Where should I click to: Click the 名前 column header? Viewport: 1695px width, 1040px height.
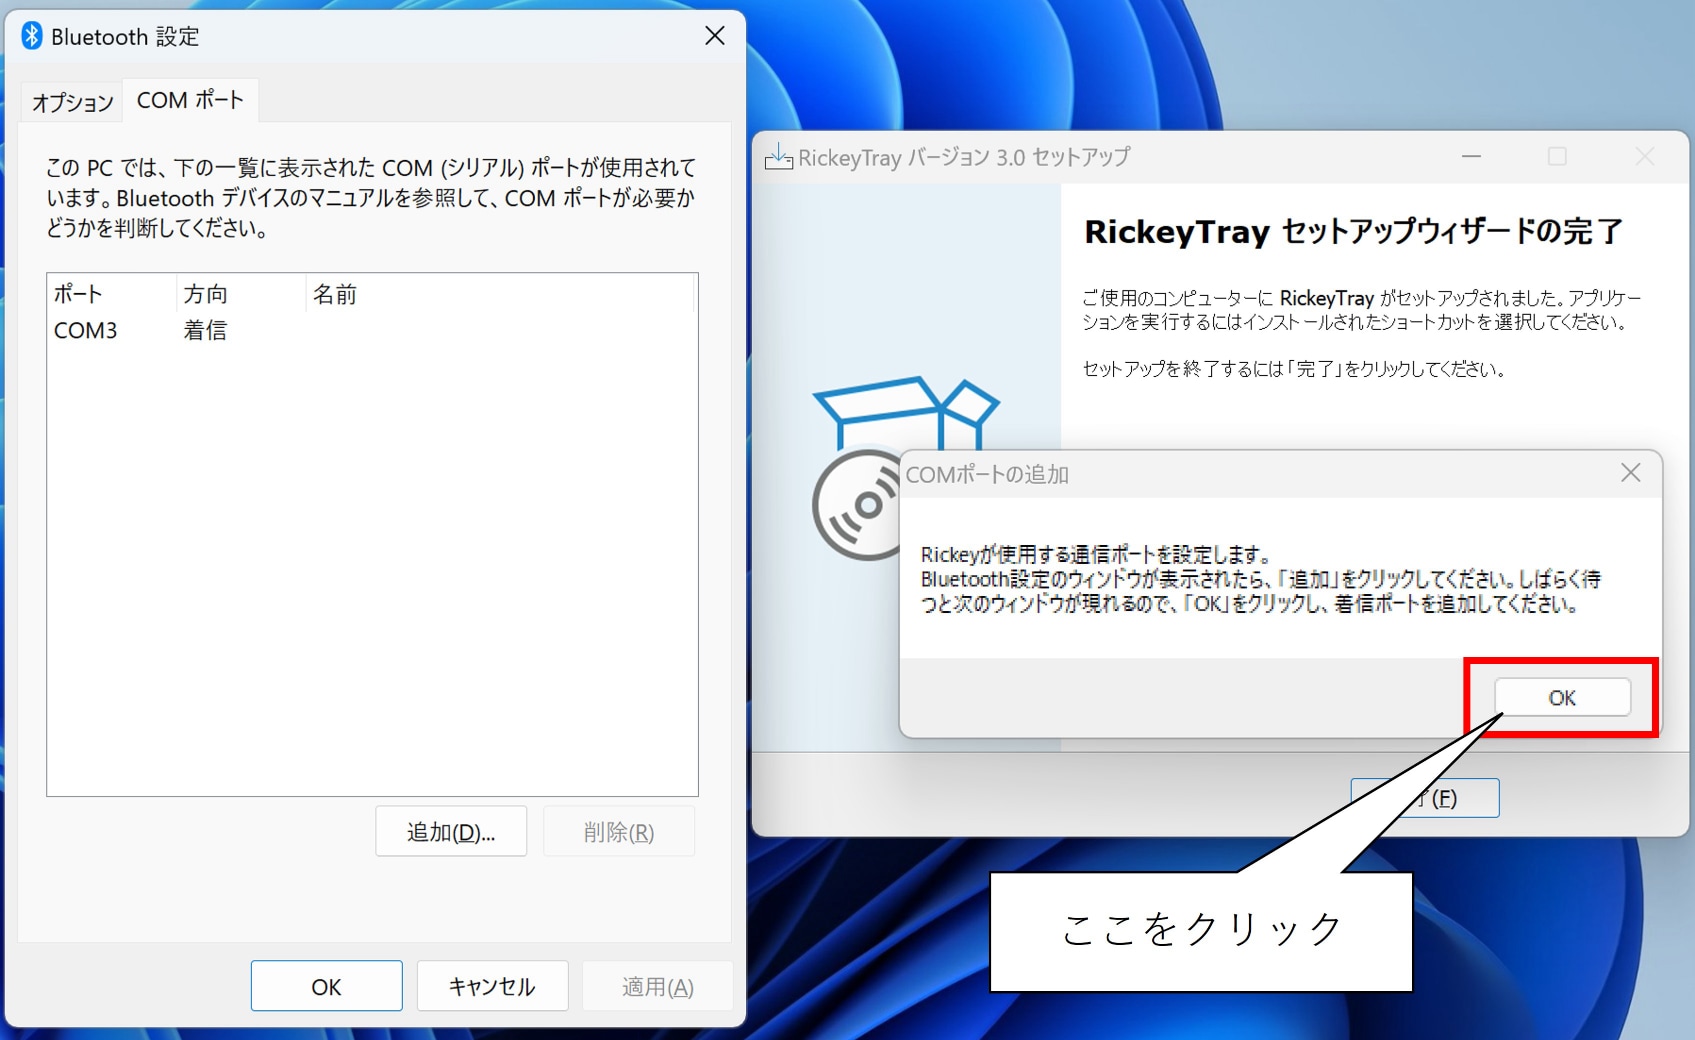(x=334, y=293)
